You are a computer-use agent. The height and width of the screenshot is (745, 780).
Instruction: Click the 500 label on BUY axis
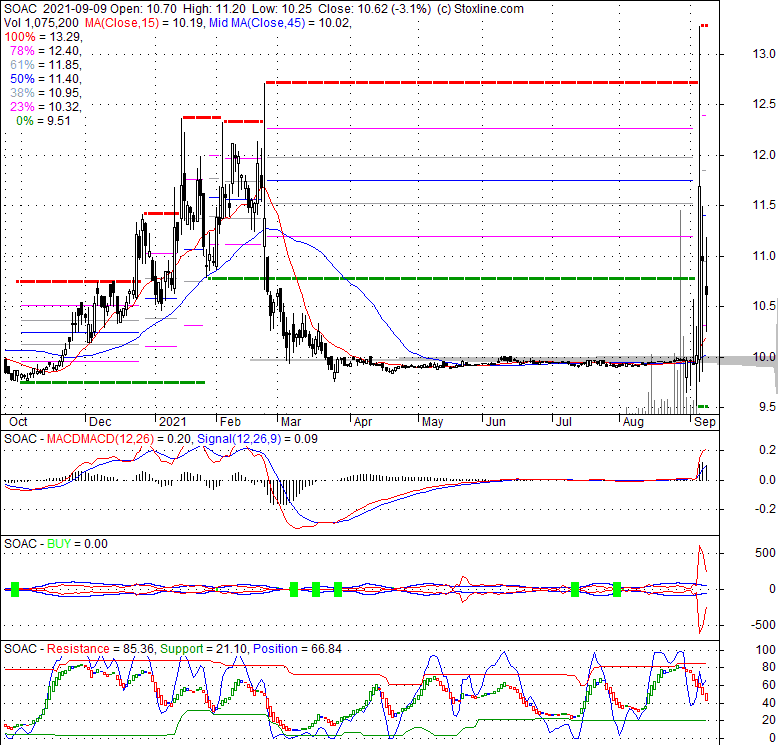point(765,553)
